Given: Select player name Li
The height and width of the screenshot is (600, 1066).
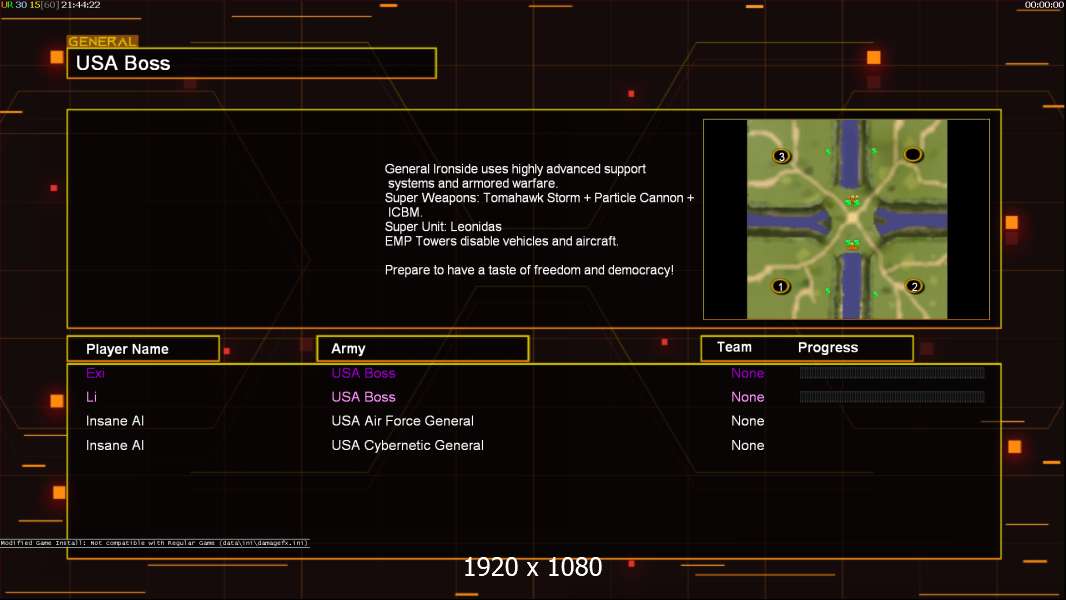Looking at the screenshot, I should (91, 397).
